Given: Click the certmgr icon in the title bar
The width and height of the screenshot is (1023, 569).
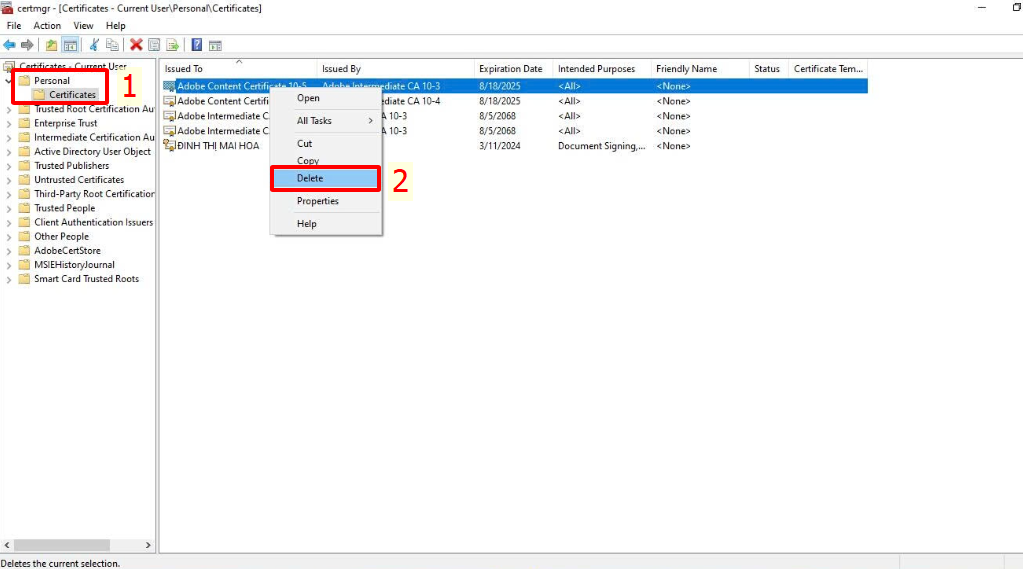Looking at the screenshot, I should pos(7,8).
